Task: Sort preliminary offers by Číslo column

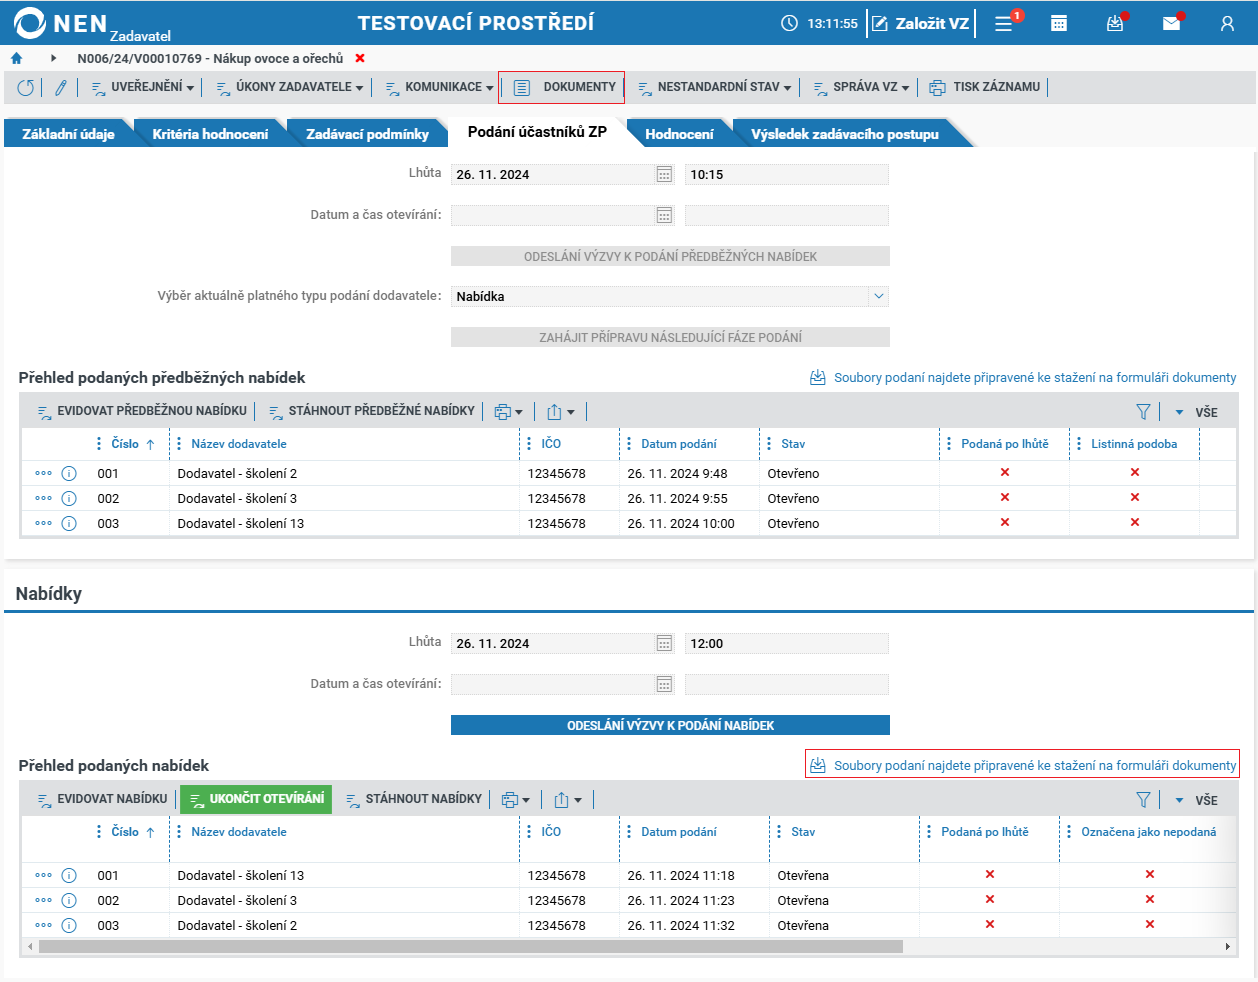Action: click(x=125, y=444)
